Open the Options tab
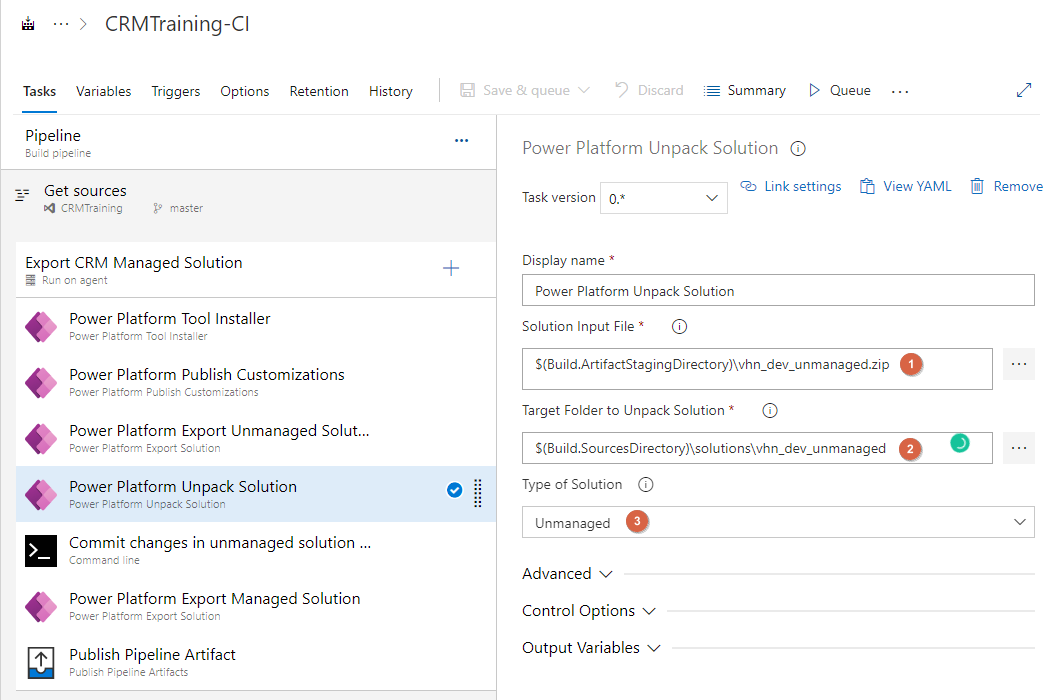The height and width of the screenshot is (700, 1059). (x=244, y=91)
